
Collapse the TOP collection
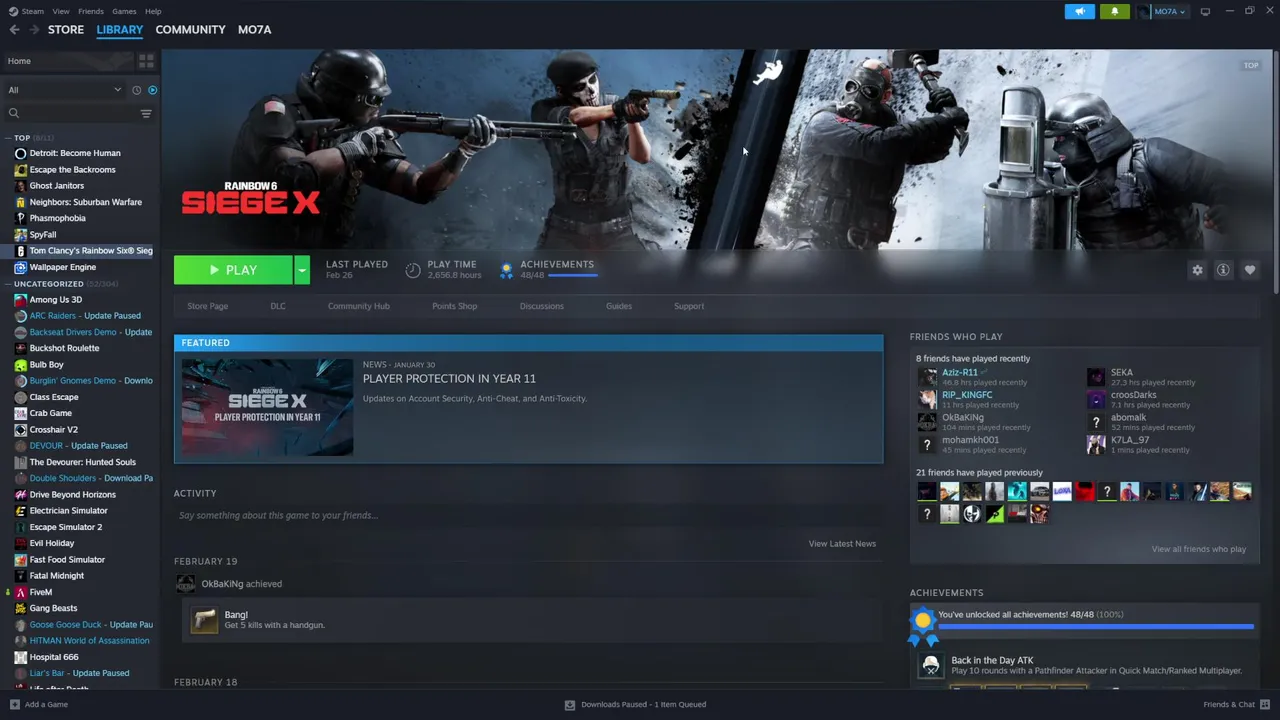[8, 138]
